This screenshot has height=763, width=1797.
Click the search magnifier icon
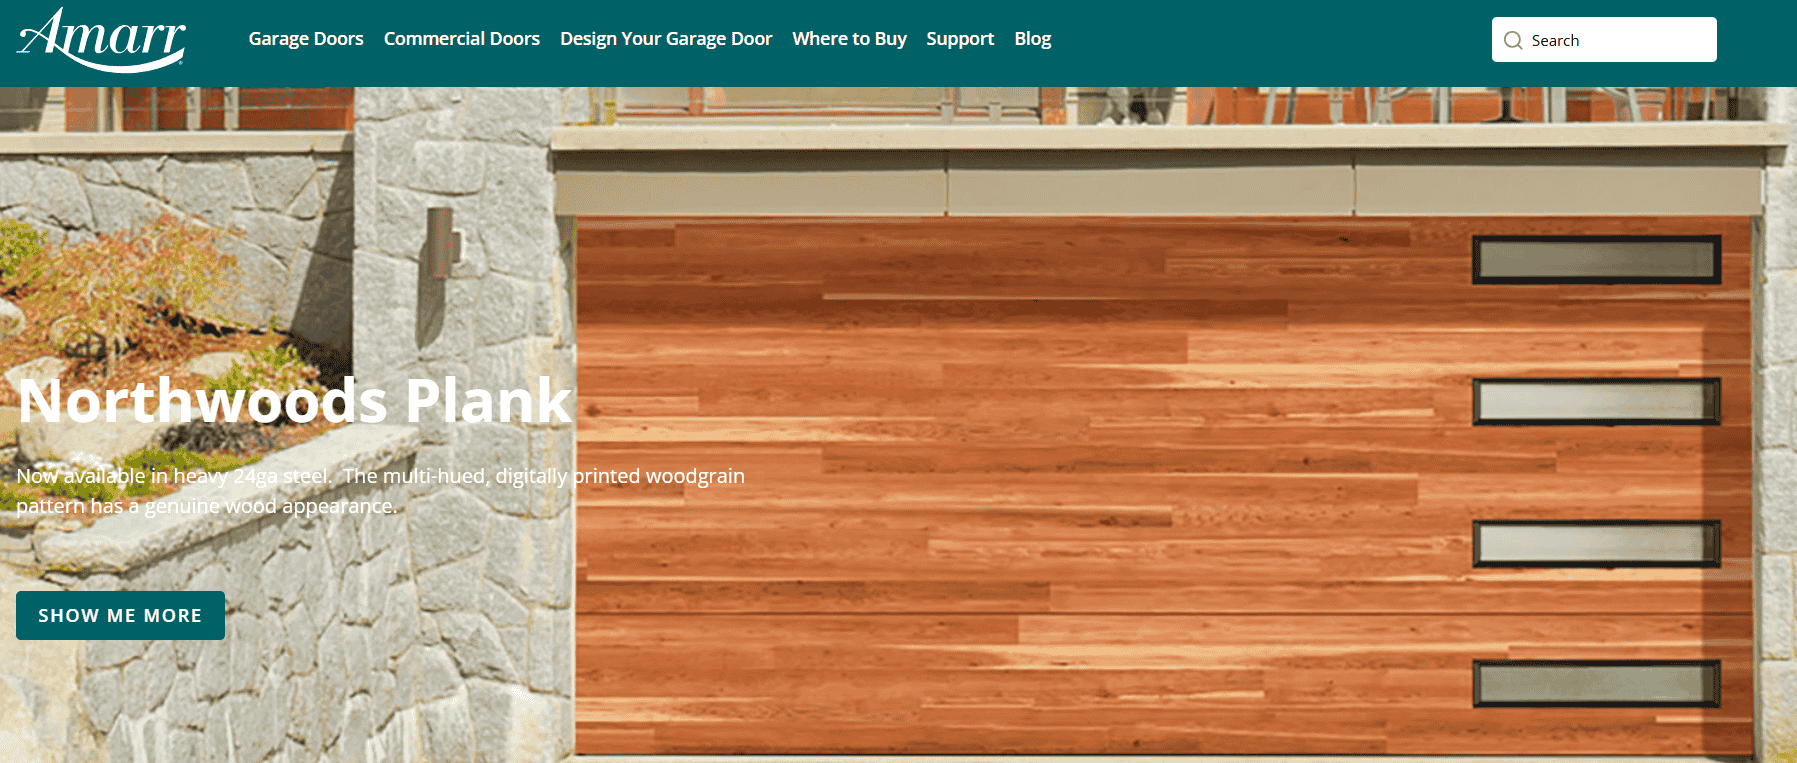pyautogui.click(x=1513, y=40)
